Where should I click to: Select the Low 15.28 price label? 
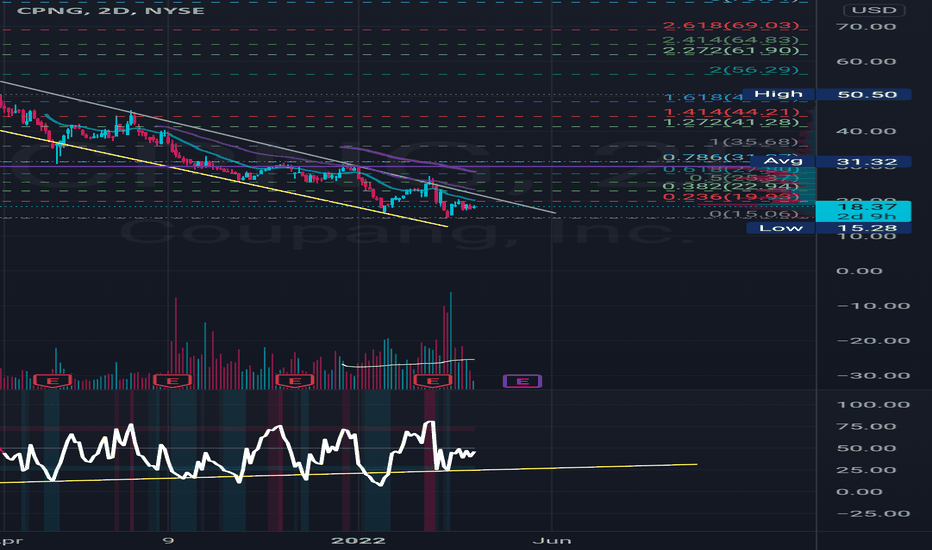pos(829,228)
